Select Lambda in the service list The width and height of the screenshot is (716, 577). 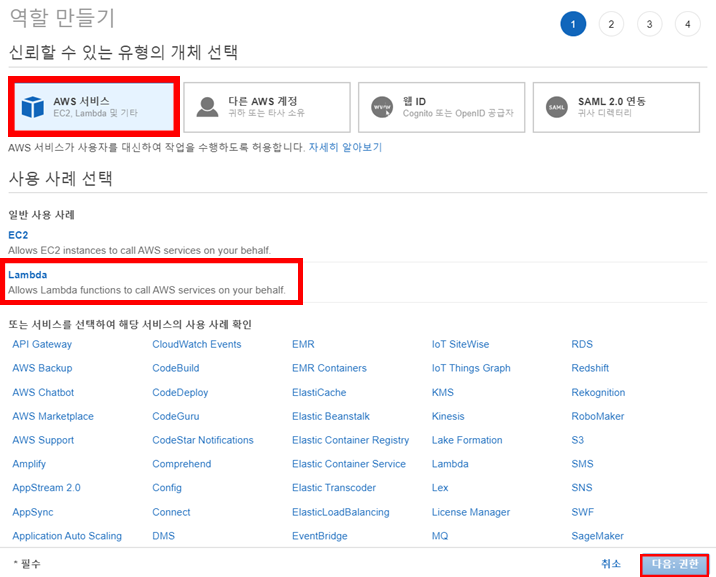[x=450, y=464]
